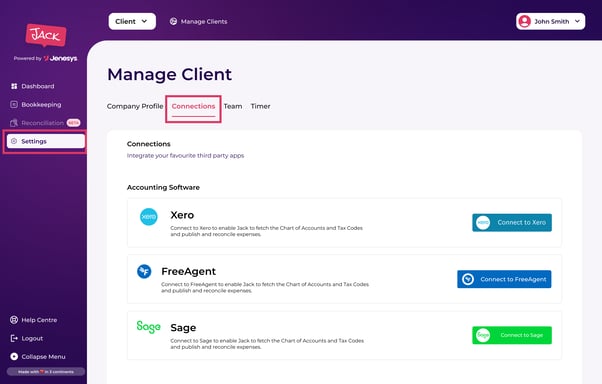Image resolution: width=602 pixels, height=384 pixels.
Task: Click Connect to Sage button
Action: pos(512,335)
